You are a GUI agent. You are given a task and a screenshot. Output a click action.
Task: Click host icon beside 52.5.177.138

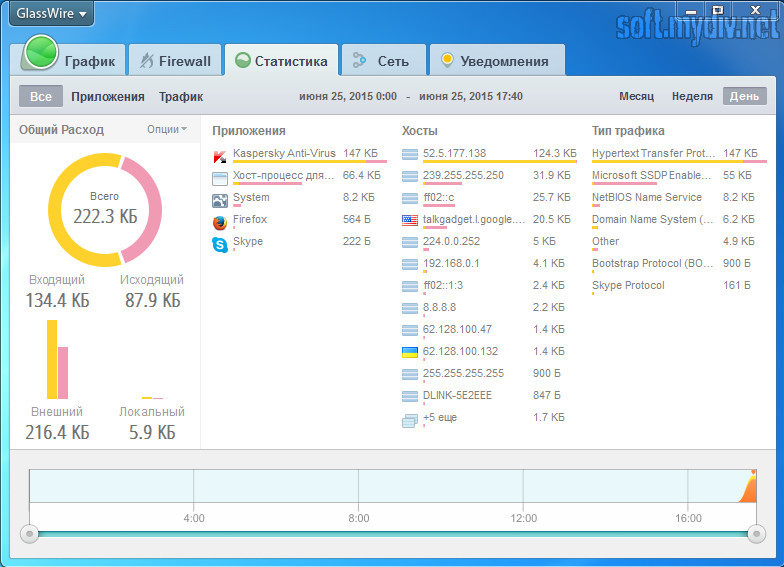click(410, 154)
